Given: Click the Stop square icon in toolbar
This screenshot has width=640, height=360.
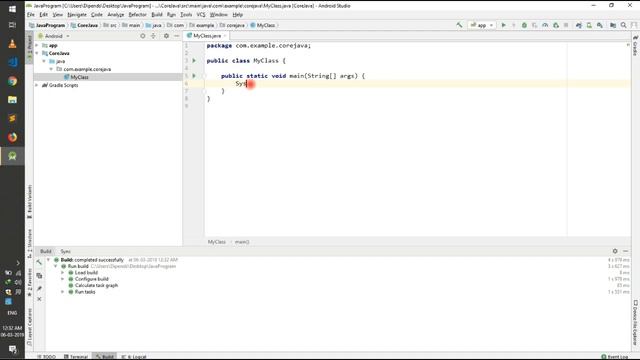Looking at the screenshot, I should pyautogui.click(x=566, y=25).
